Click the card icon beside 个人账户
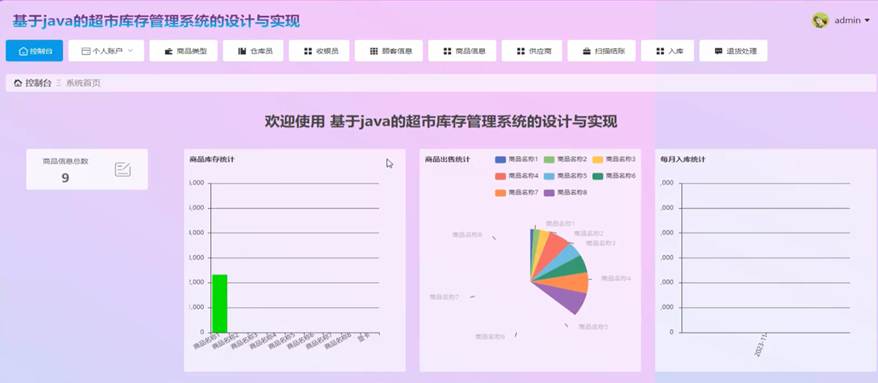This screenshot has height=383, width=878. click(x=86, y=51)
